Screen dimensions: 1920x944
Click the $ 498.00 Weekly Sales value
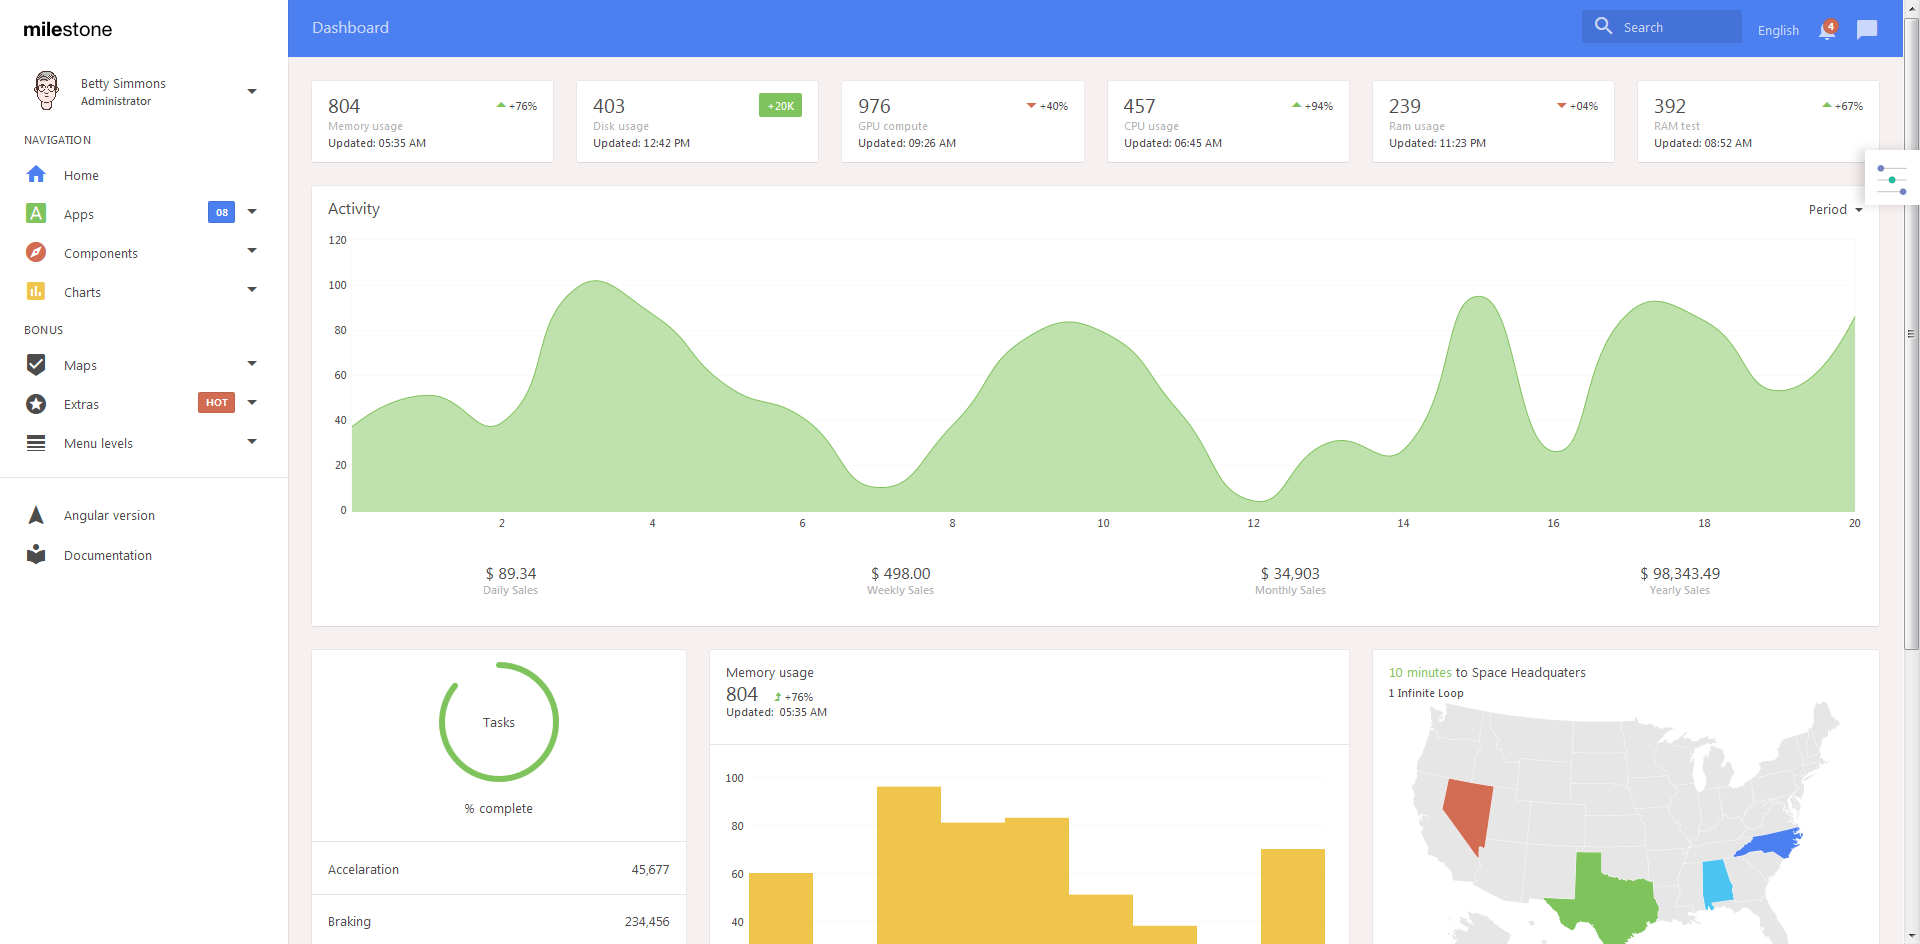tap(900, 573)
